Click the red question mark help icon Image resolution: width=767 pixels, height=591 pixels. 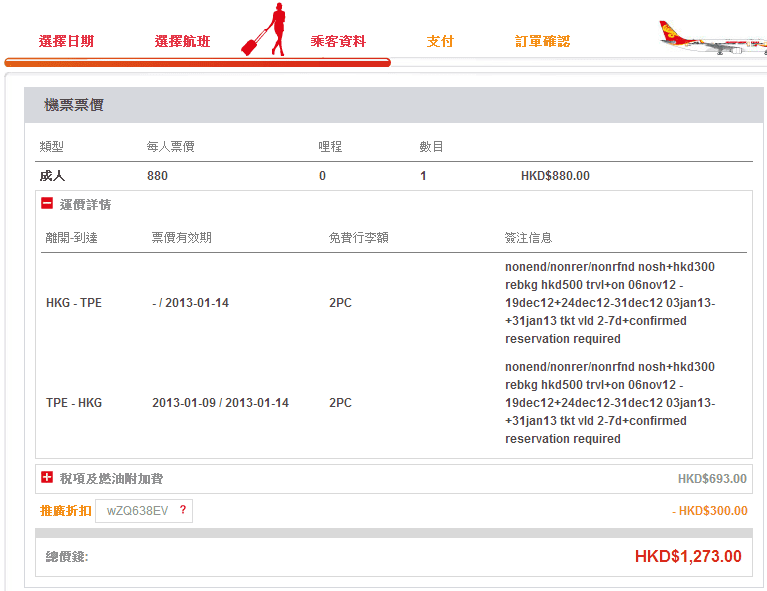(x=183, y=510)
